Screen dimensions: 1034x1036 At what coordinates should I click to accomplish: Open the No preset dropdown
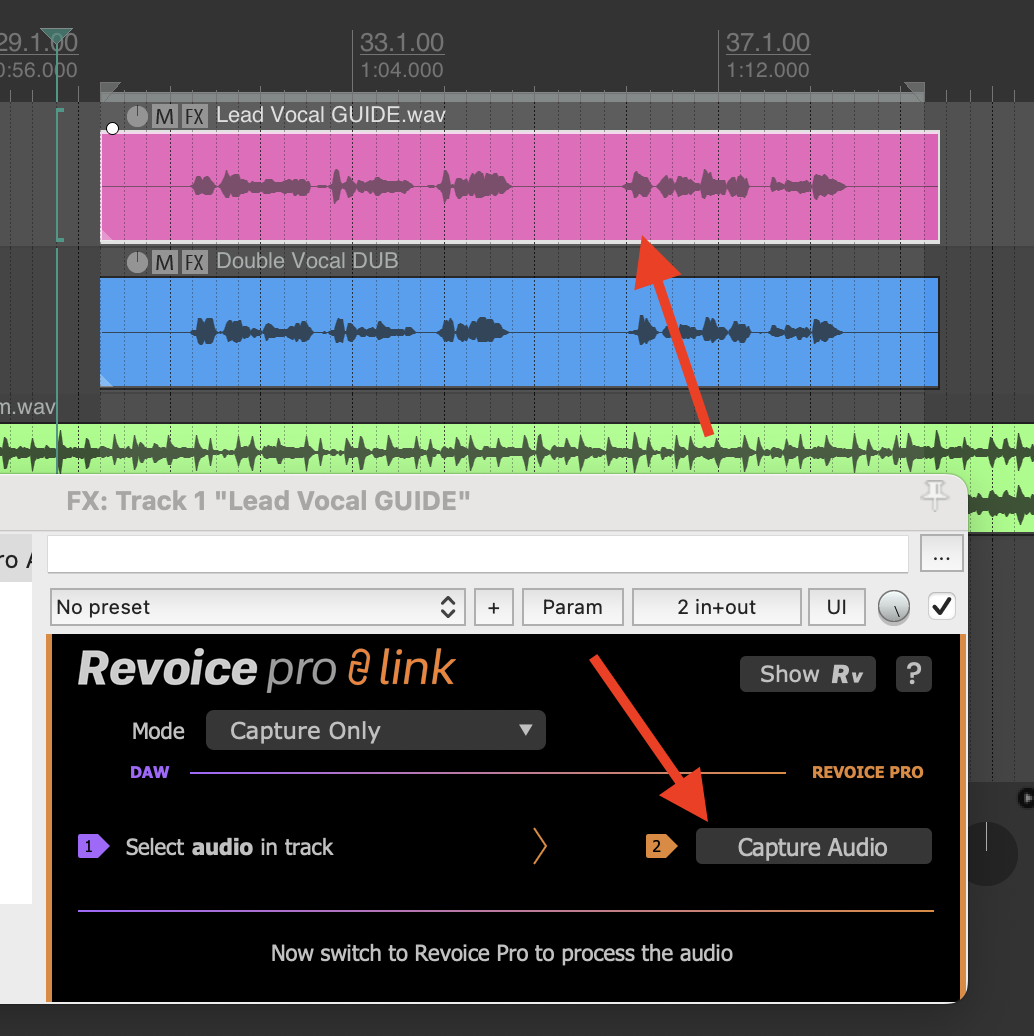click(x=257, y=607)
